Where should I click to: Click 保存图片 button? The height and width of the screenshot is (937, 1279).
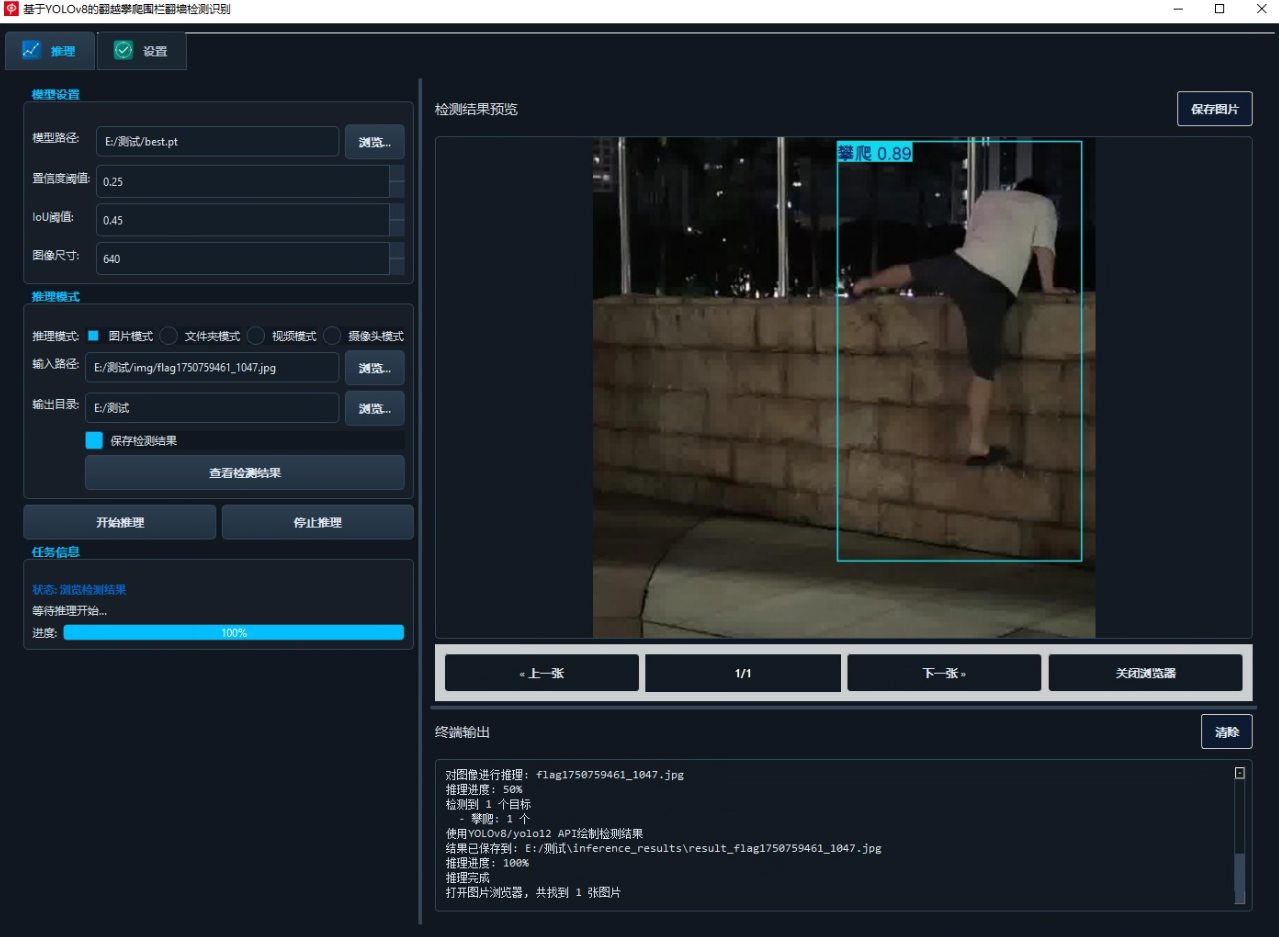coord(1214,109)
